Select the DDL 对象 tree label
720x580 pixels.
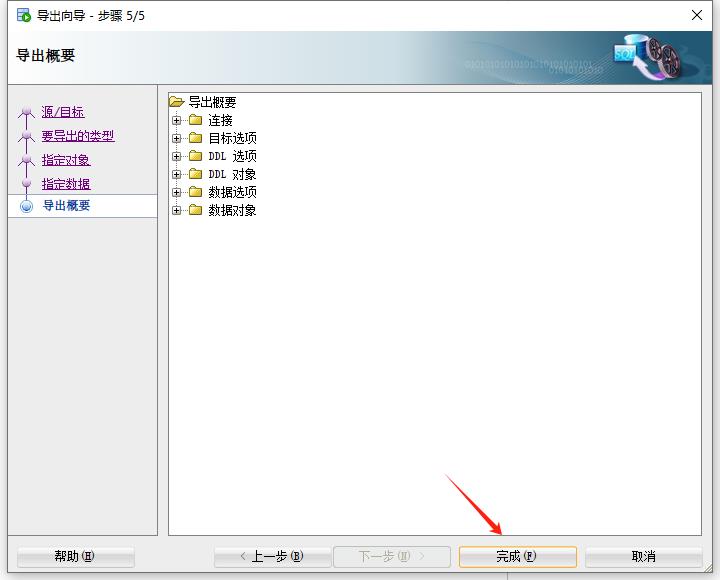232,174
